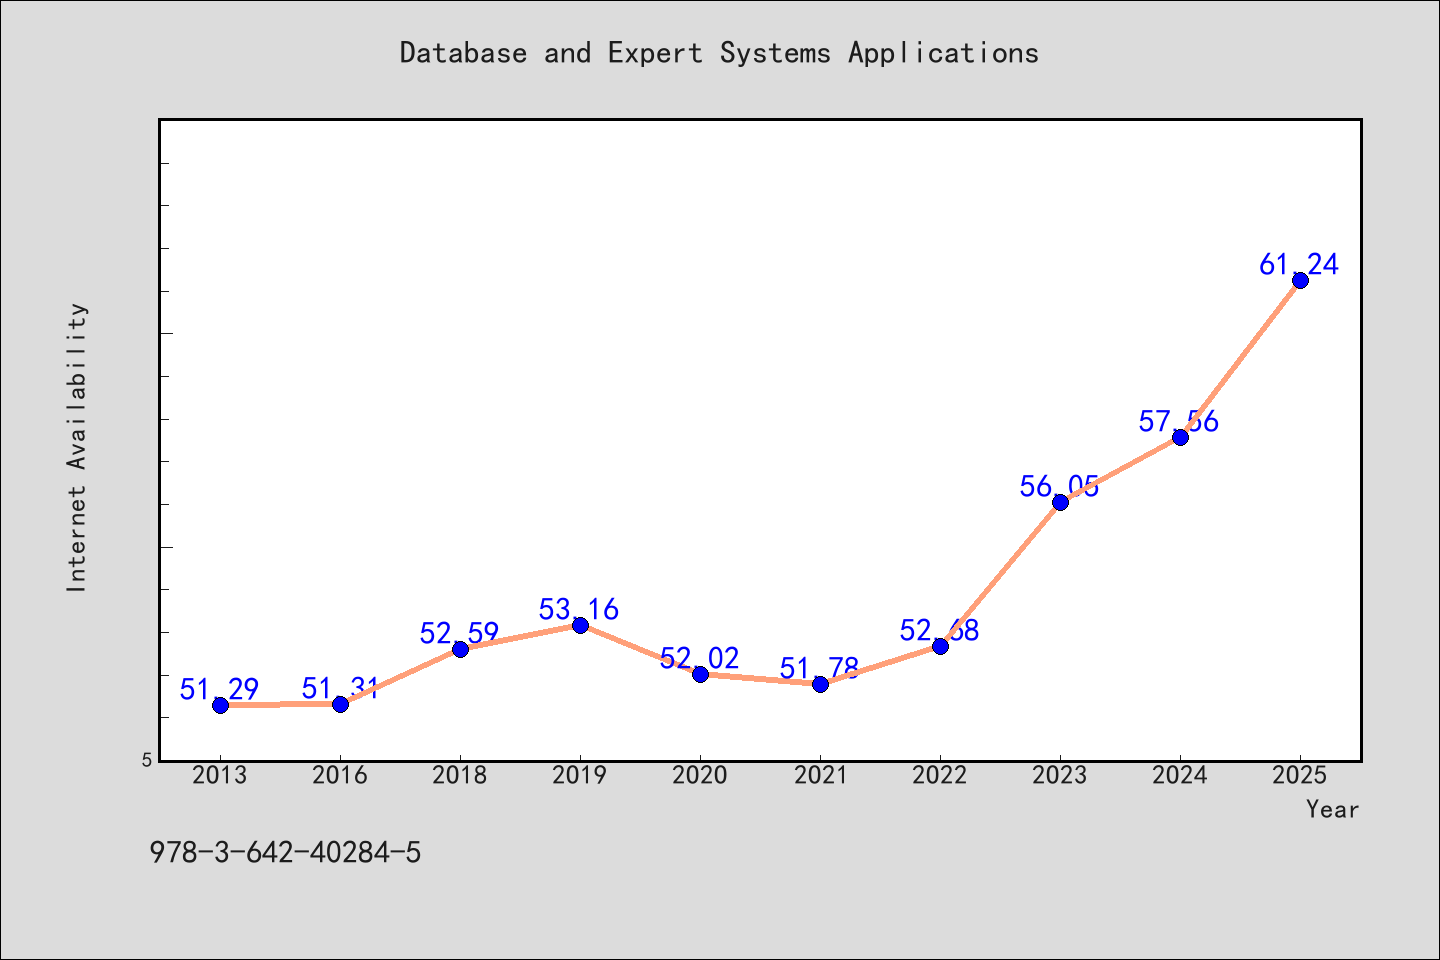The height and width of the screenshot is (960, 1440).
Task: Click the 2019 x-axis tick label
Action: pos(580,775)
